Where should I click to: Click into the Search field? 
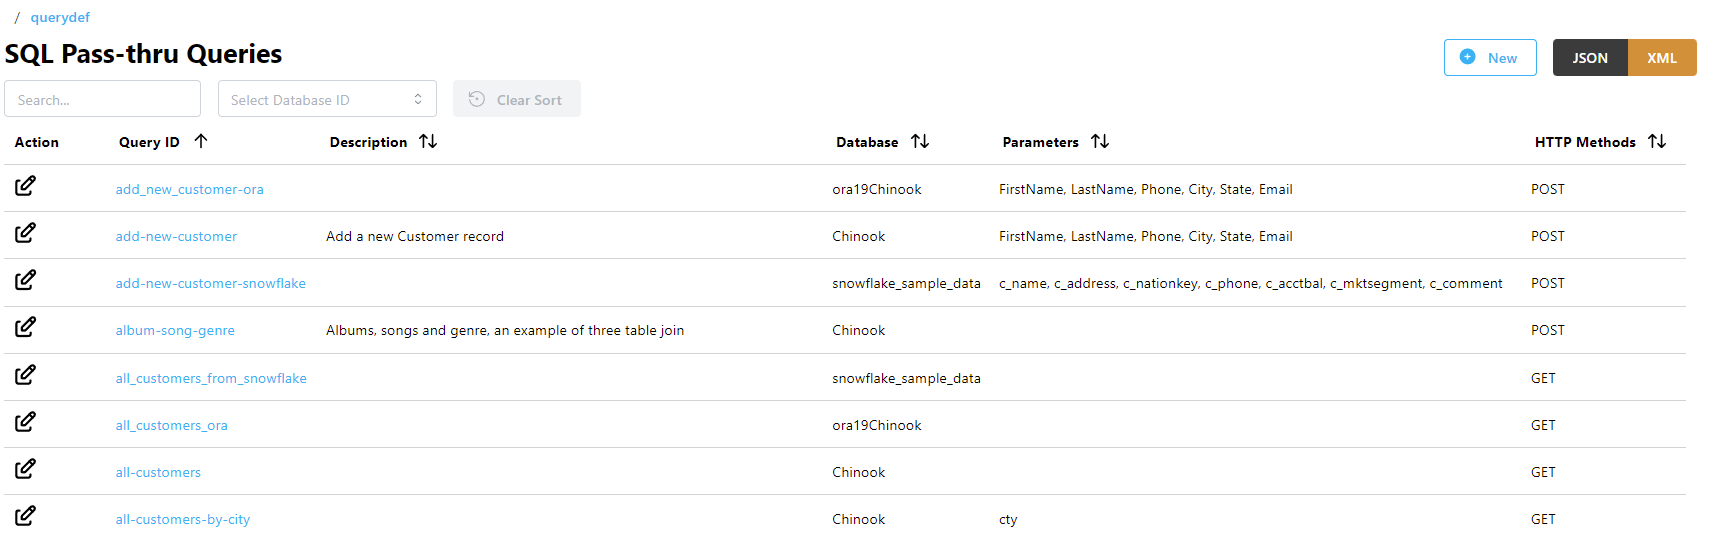[102, 99]
